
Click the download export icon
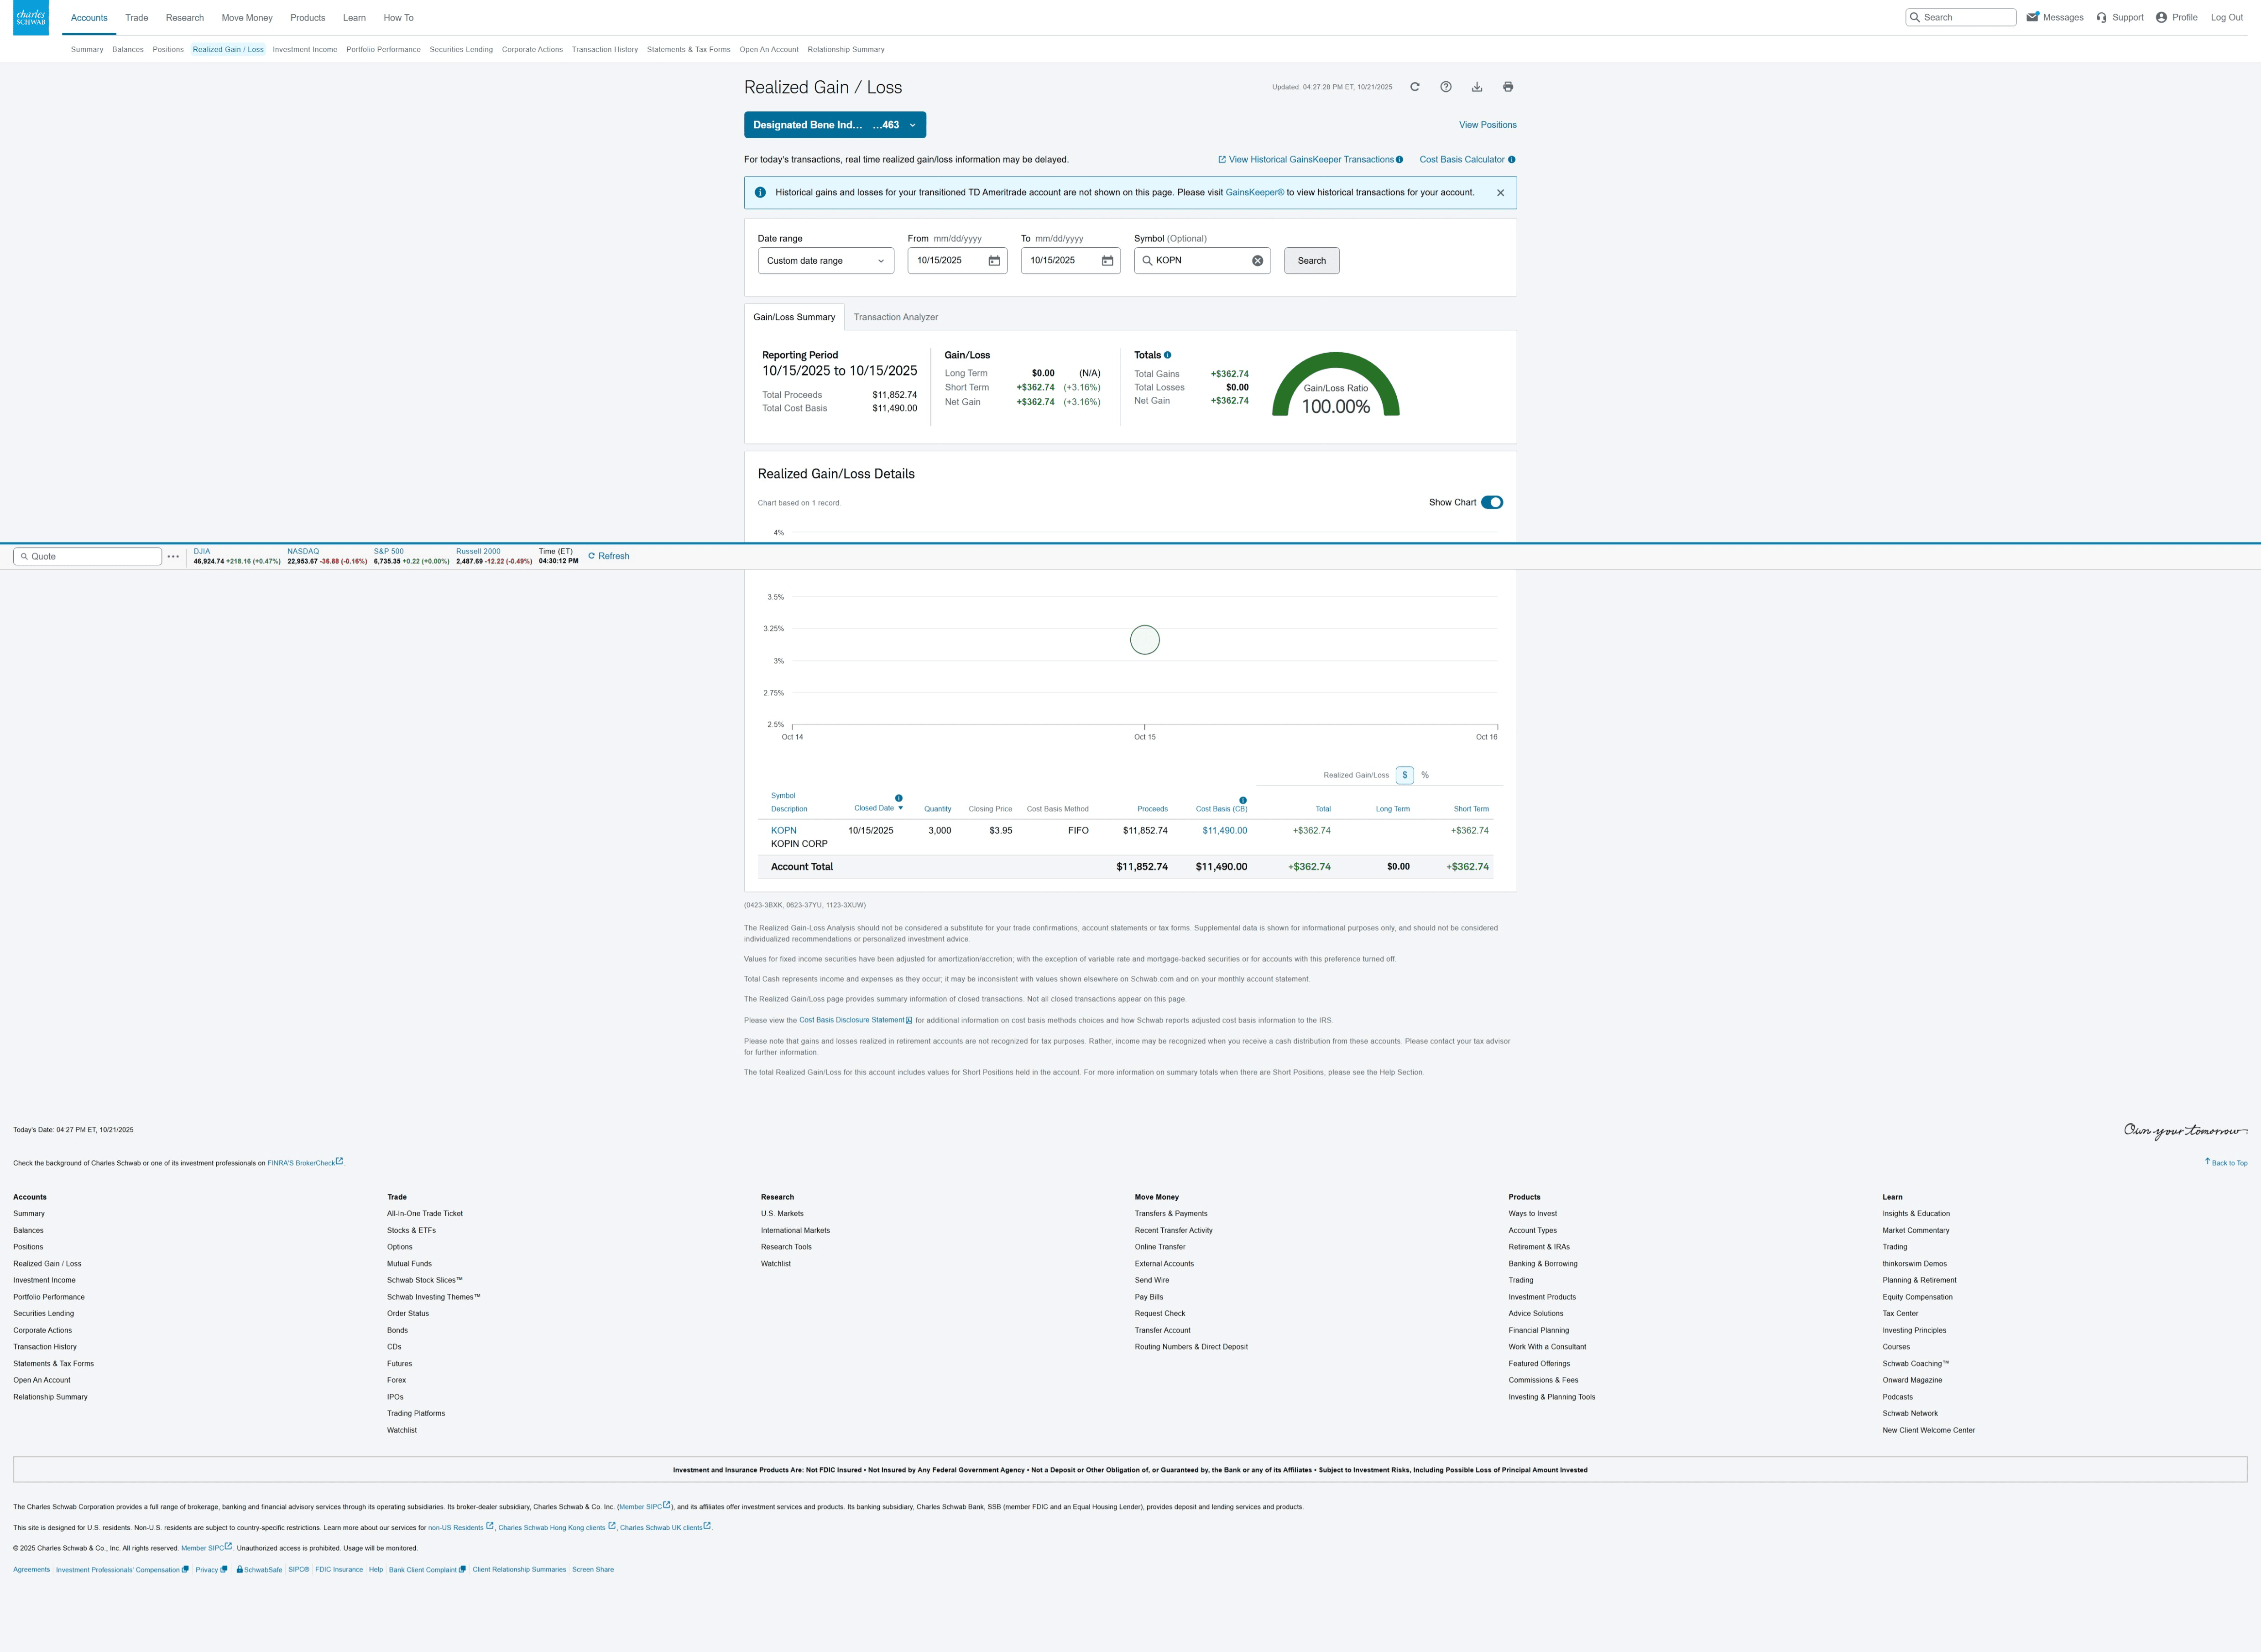pos(1476,87)
